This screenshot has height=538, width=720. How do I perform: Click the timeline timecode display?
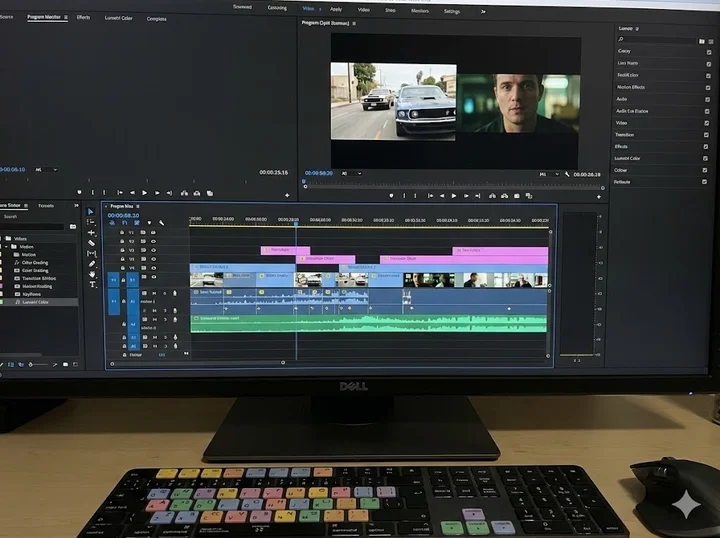(123, 215)
